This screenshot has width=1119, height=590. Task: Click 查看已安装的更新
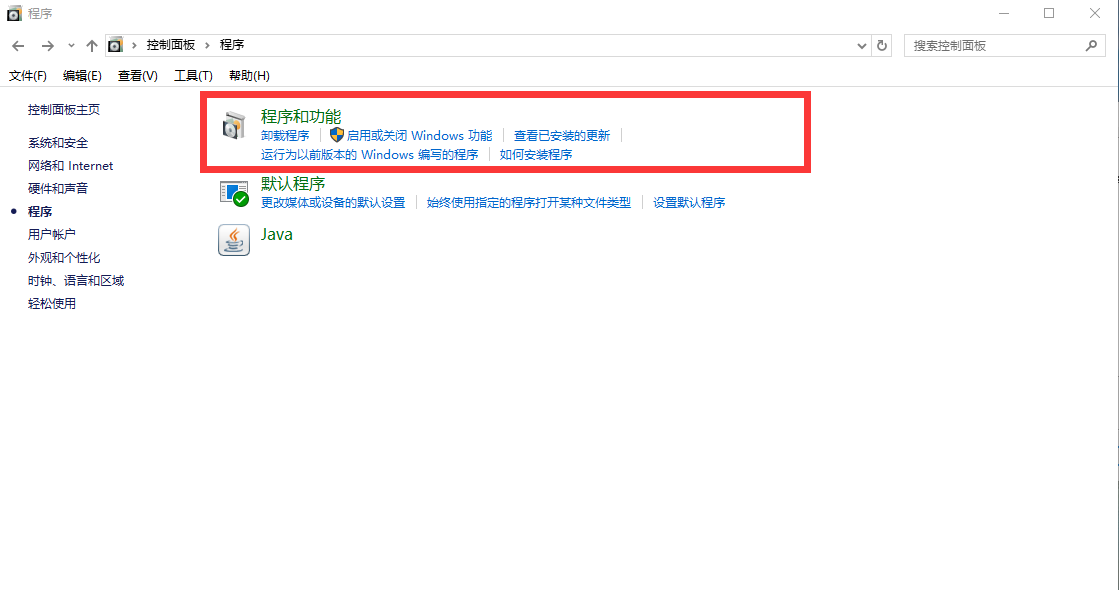click(562, 136)
